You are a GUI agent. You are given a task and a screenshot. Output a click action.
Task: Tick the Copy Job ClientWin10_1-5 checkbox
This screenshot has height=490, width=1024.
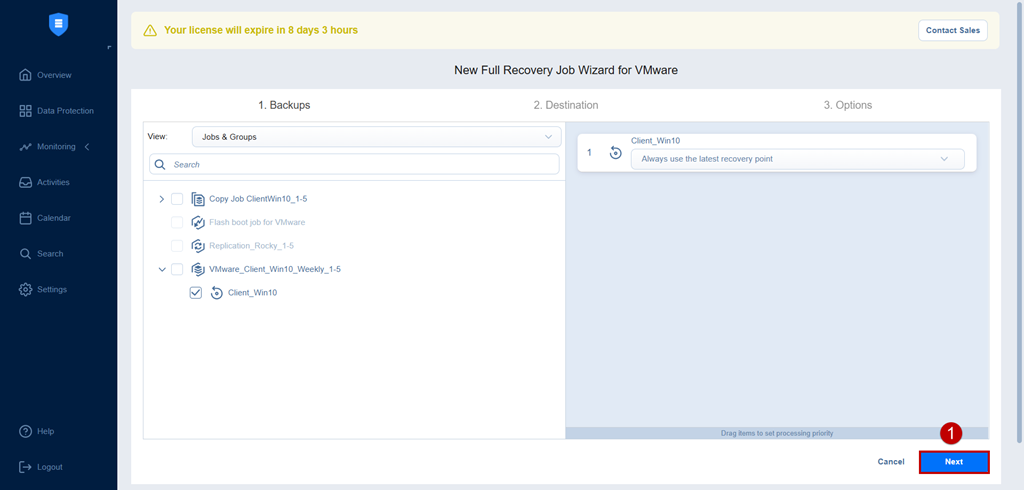pos(177,199)
